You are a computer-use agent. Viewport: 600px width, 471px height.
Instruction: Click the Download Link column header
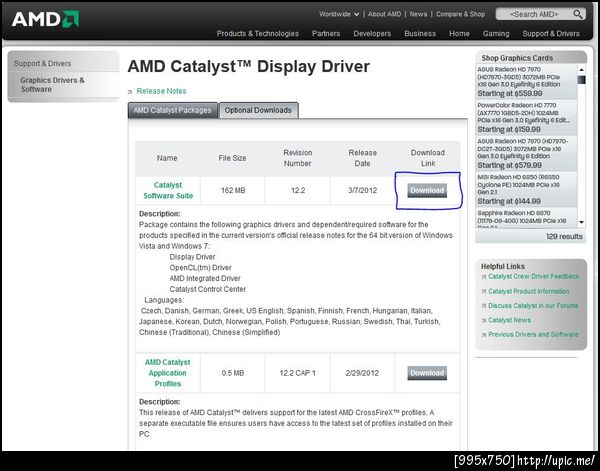tap(428, 158)
